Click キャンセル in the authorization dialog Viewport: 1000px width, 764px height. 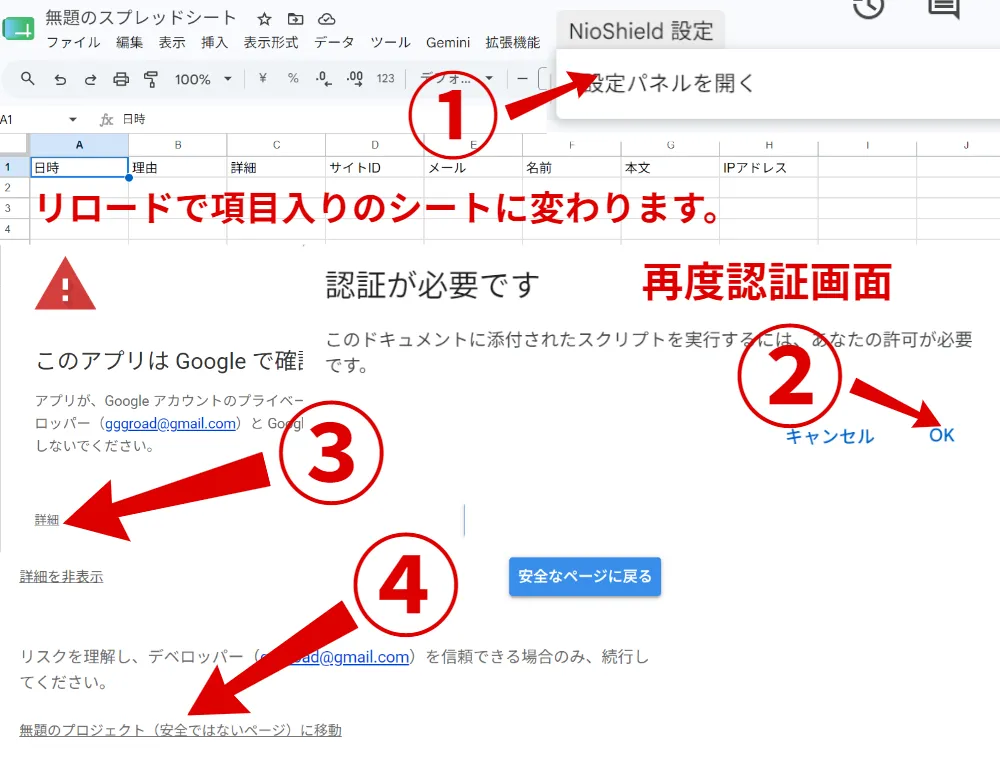[x=830, y=436]
